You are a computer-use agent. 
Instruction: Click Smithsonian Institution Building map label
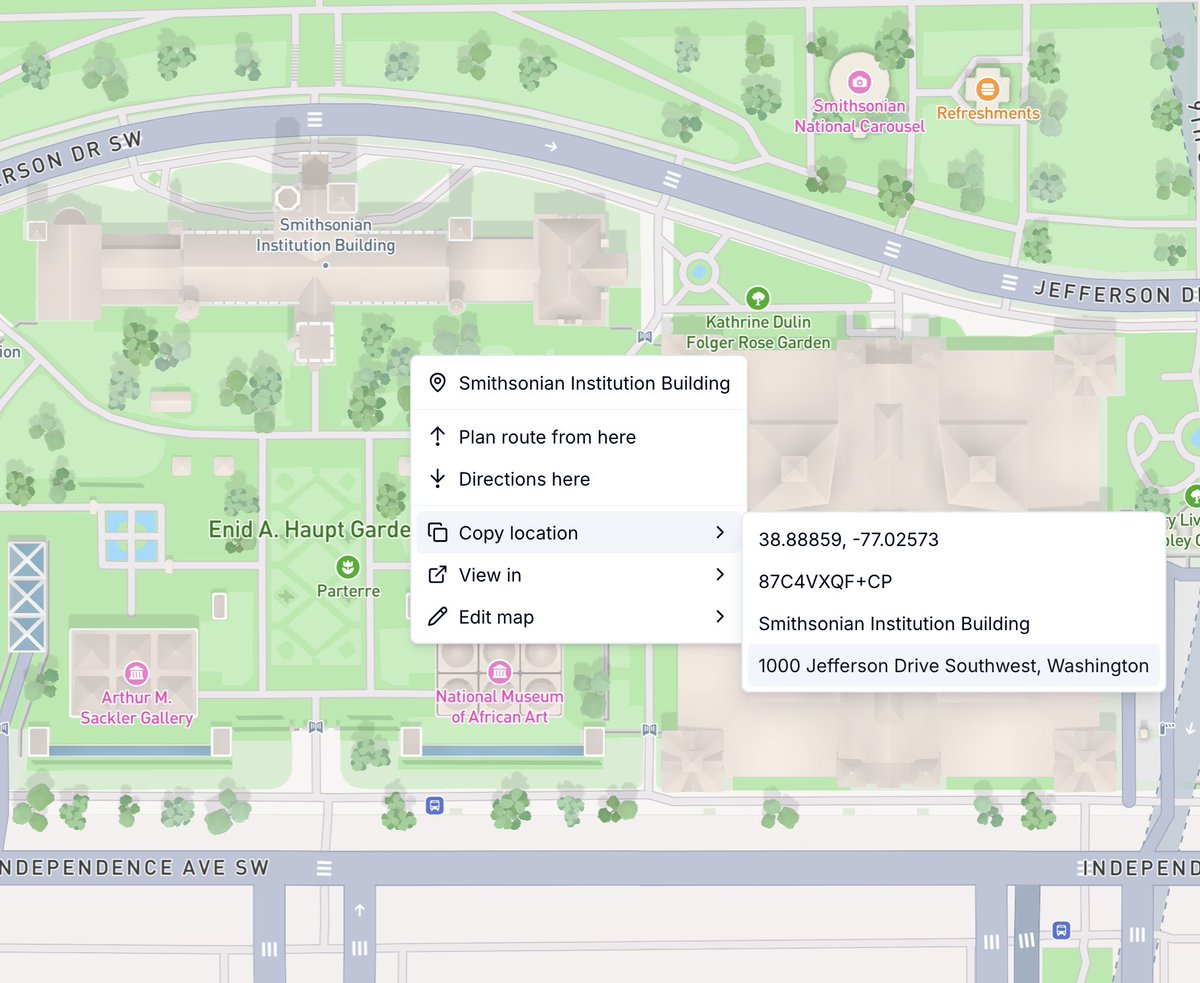coord(326,236)
